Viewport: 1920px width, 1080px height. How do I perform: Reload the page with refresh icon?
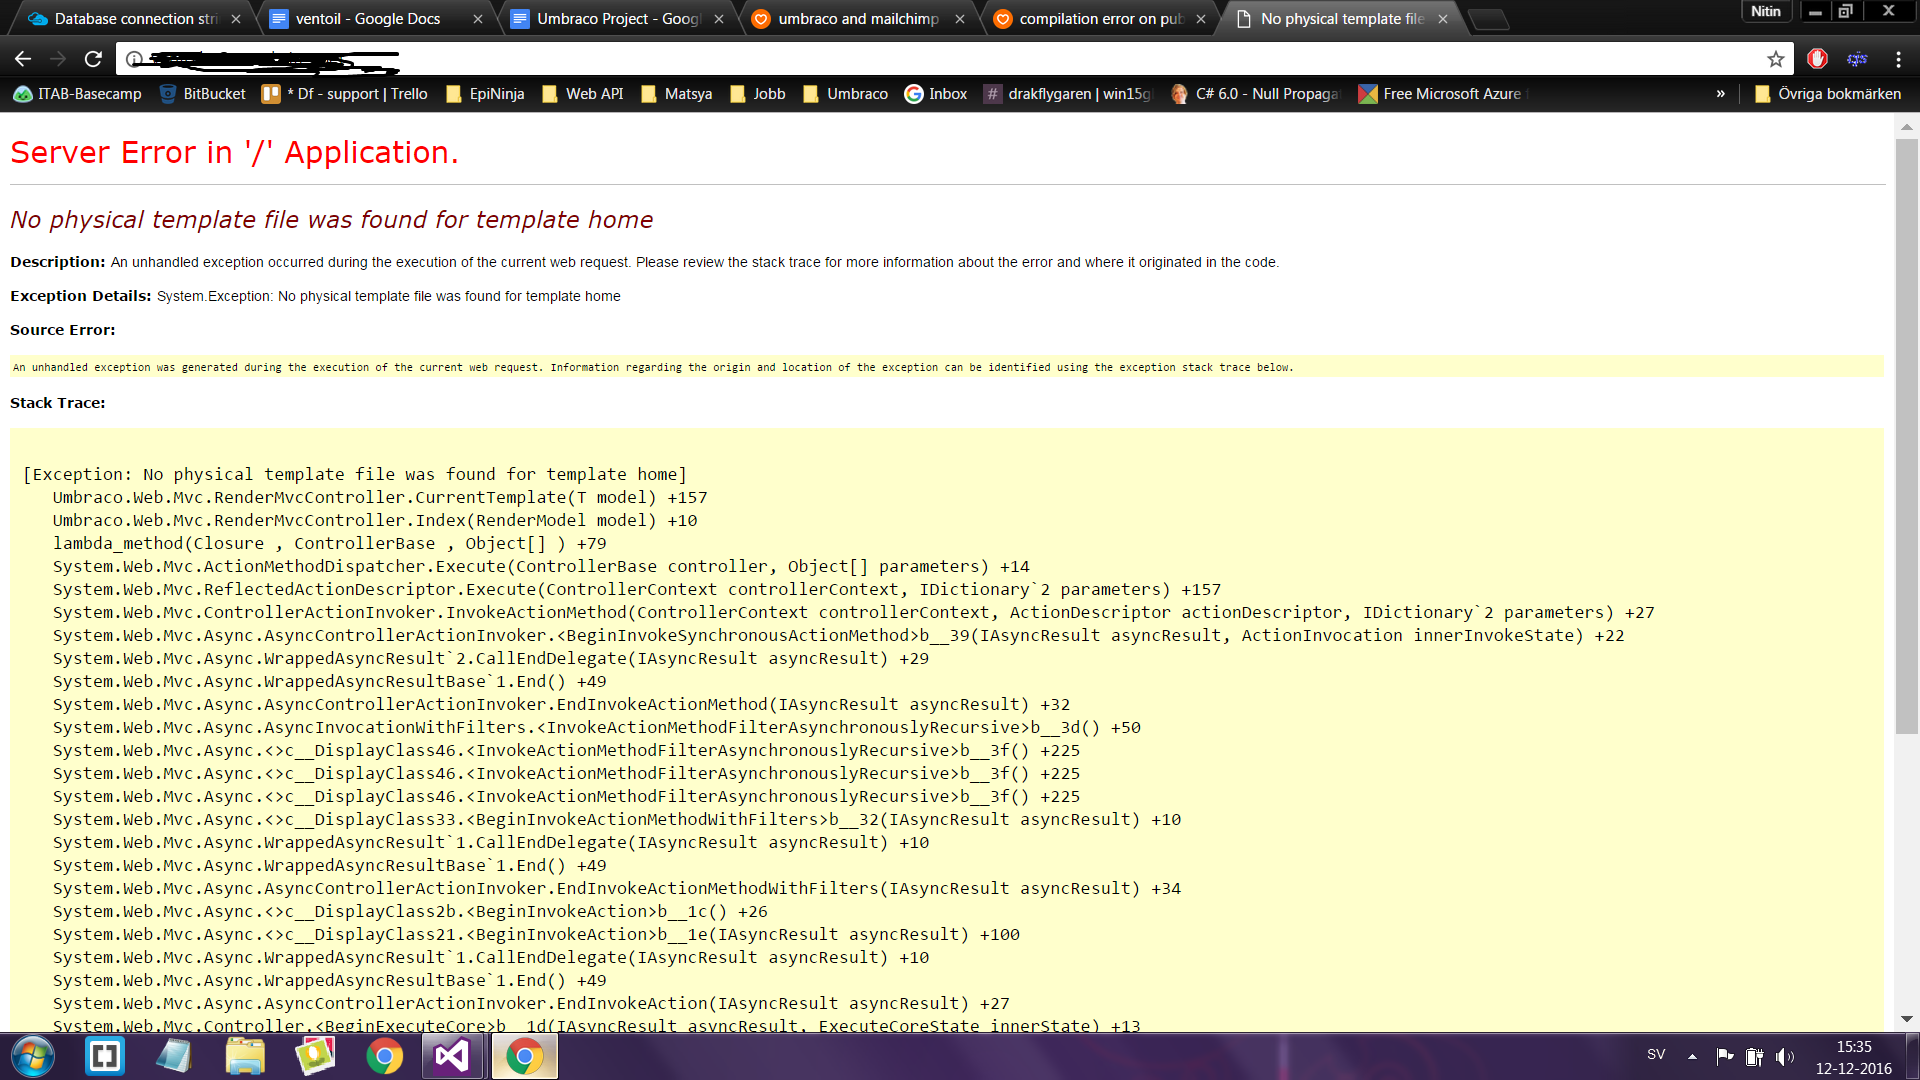93,59
